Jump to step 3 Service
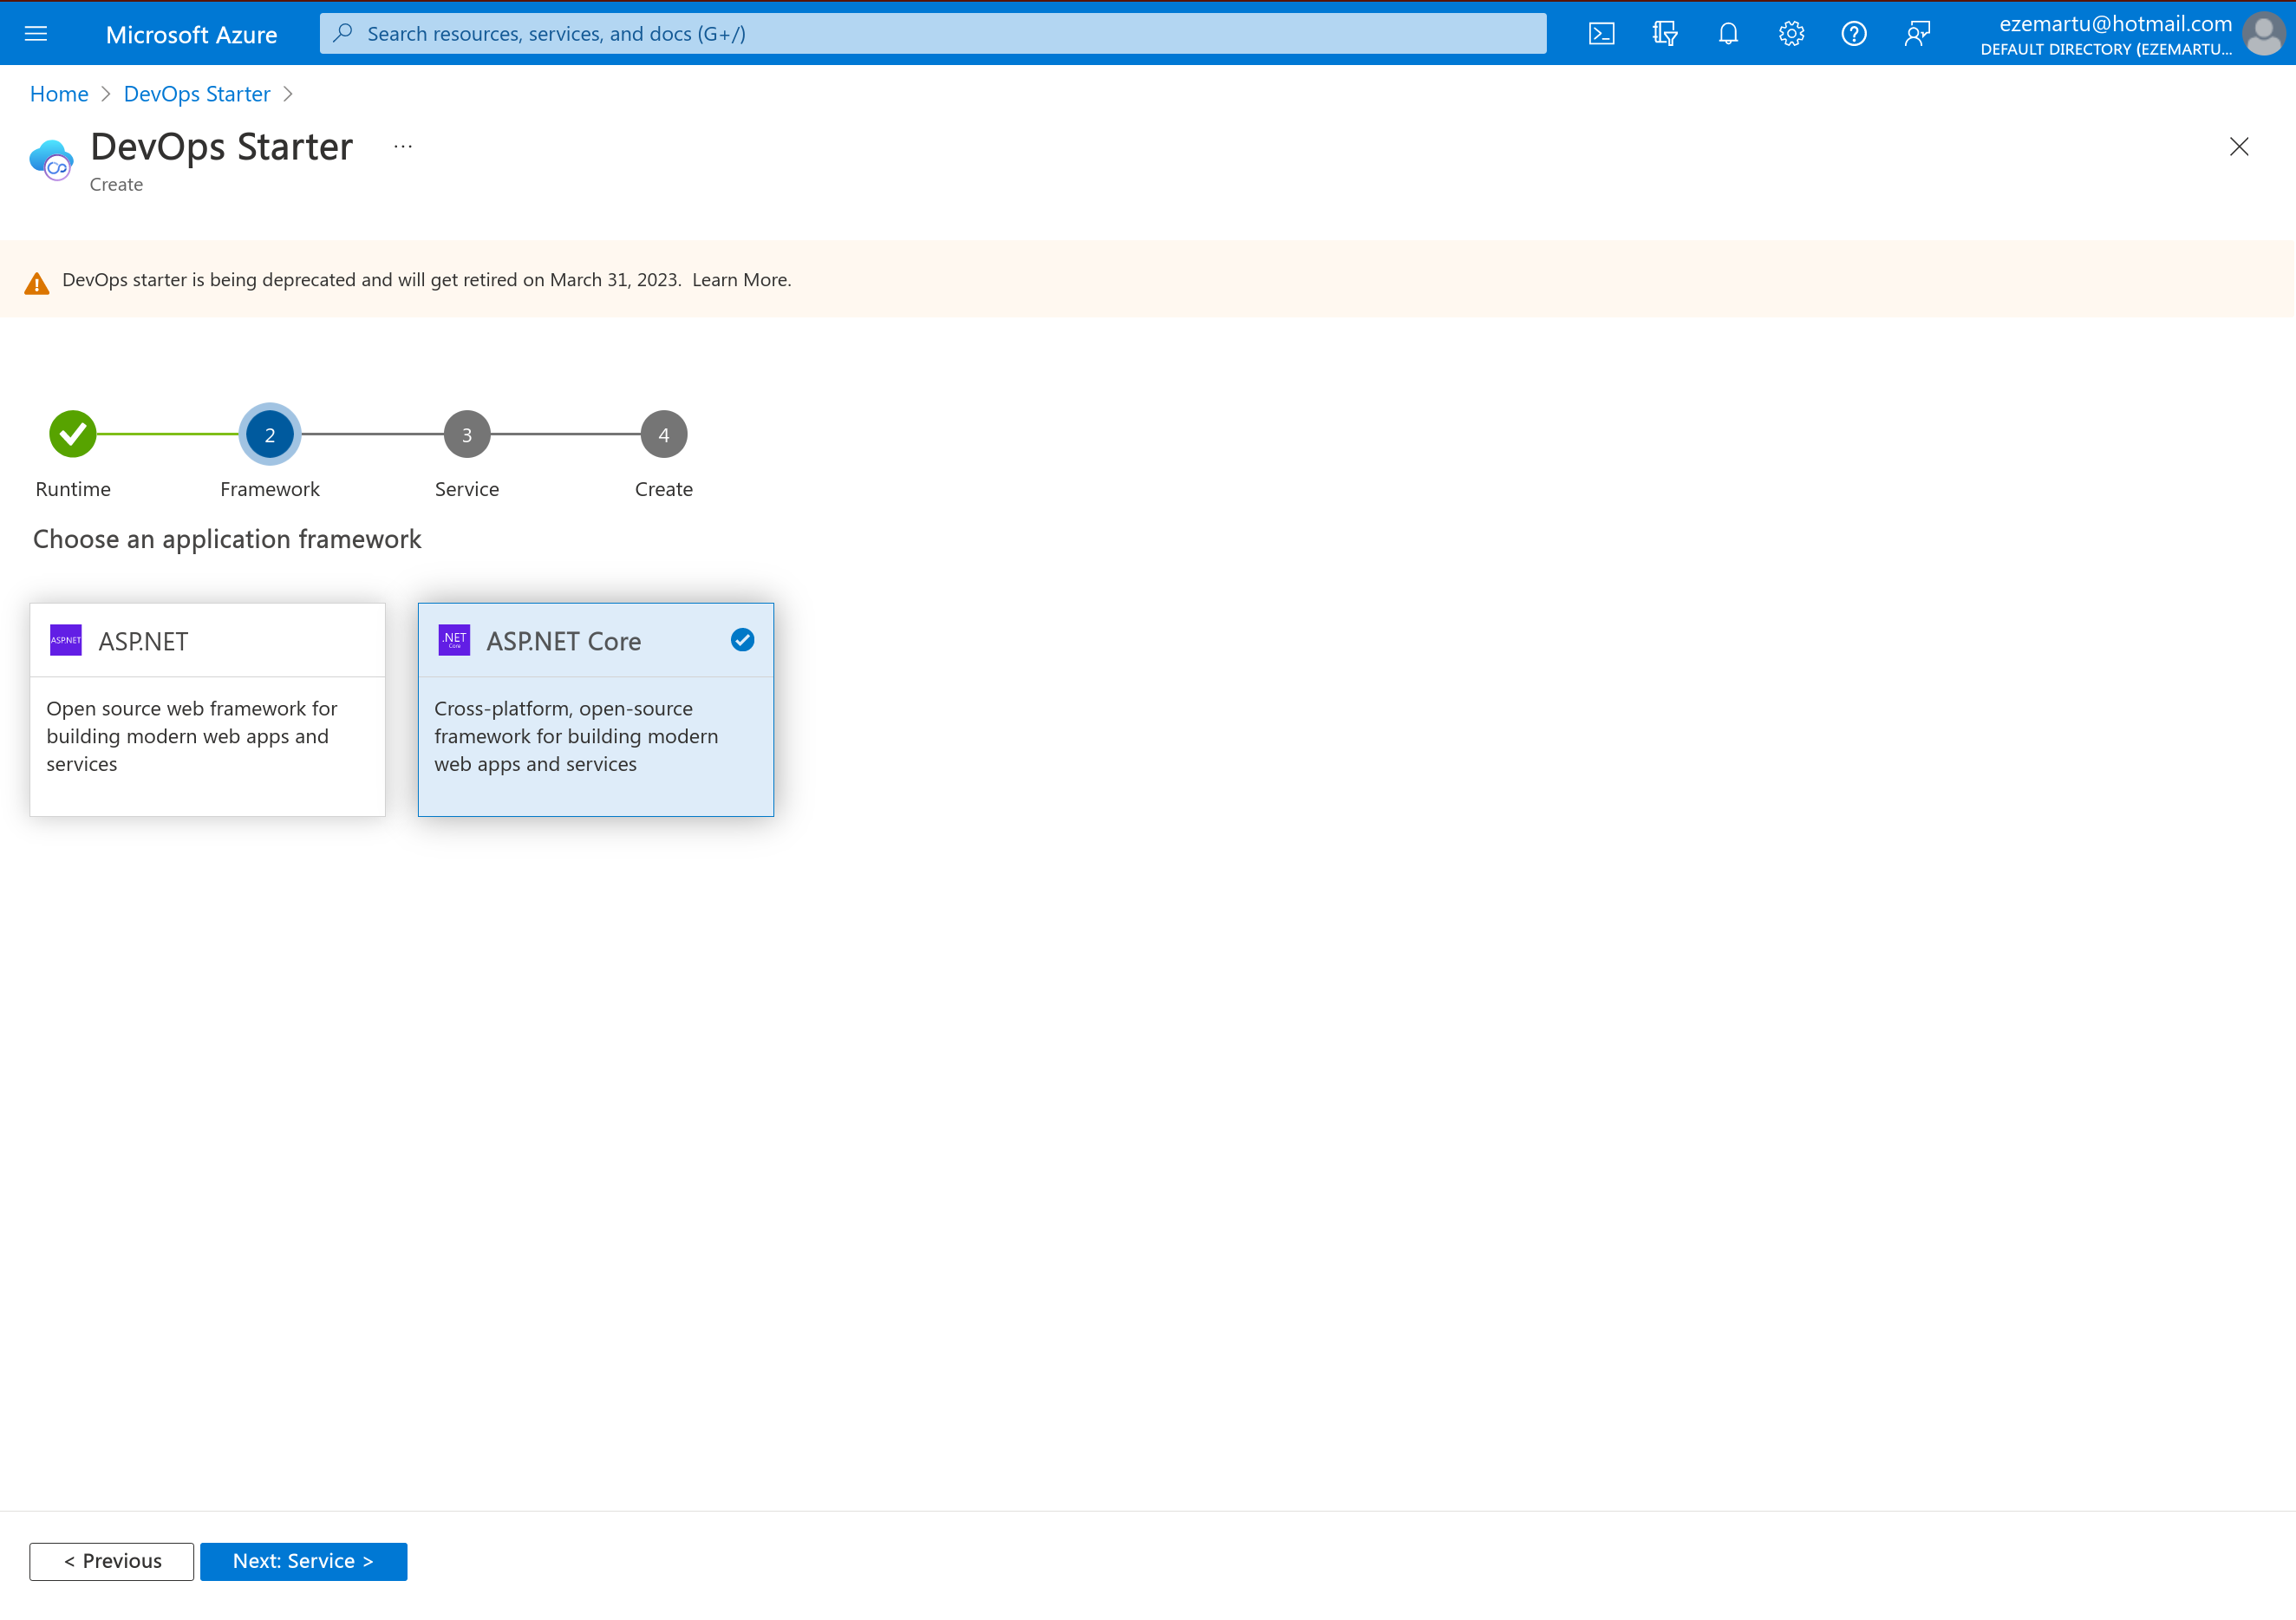Viewport: 2296px width, 1620px height. pyautogui.click(x=466, y=433)
